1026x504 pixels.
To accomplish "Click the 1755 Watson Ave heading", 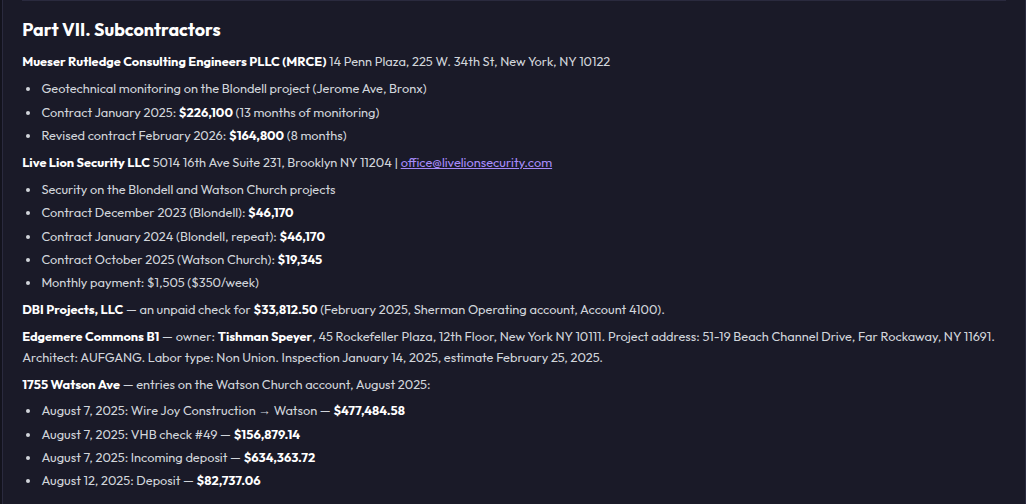I will 71,385.
